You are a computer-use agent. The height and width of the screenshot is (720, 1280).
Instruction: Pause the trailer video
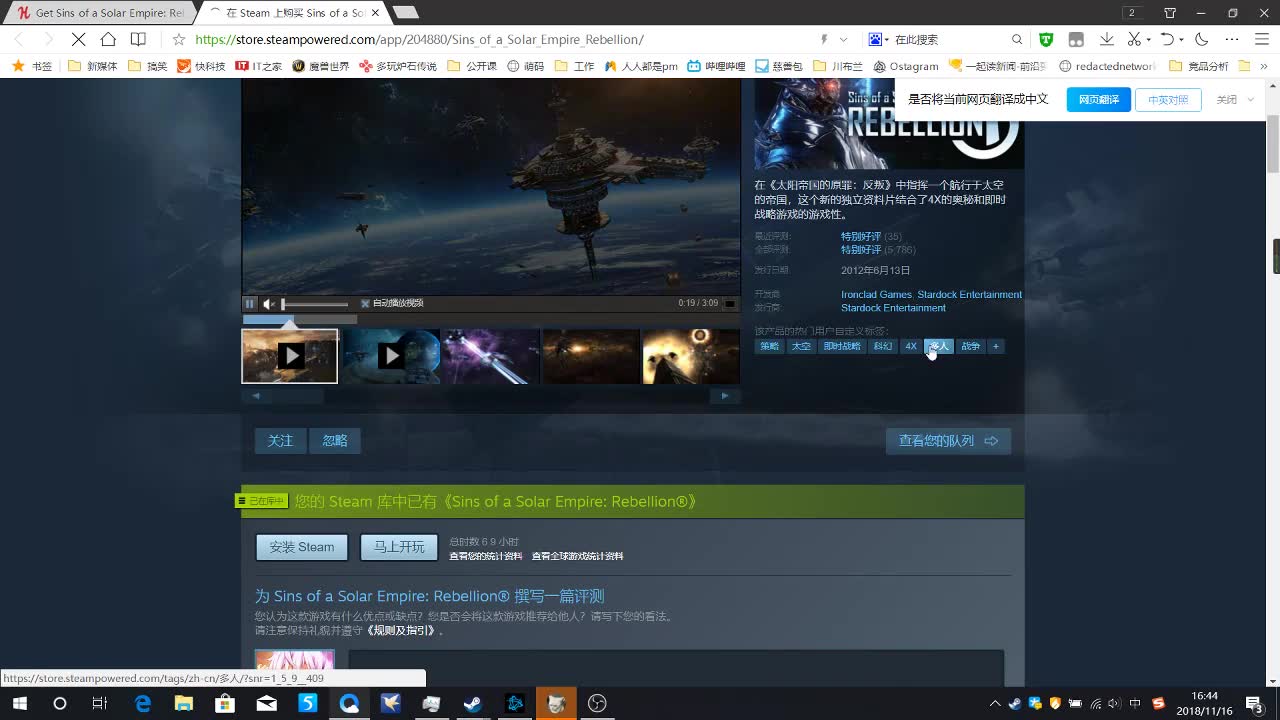(250, 303)
